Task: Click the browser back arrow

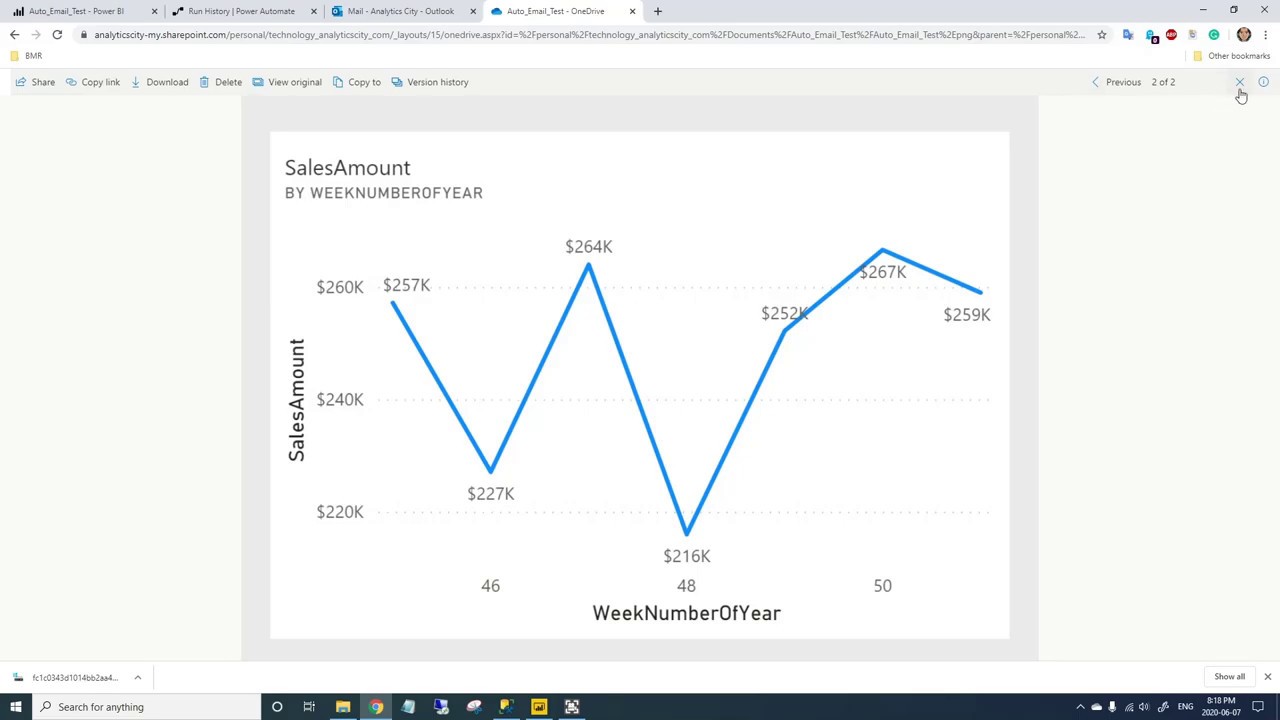Action: coord(14,35)
